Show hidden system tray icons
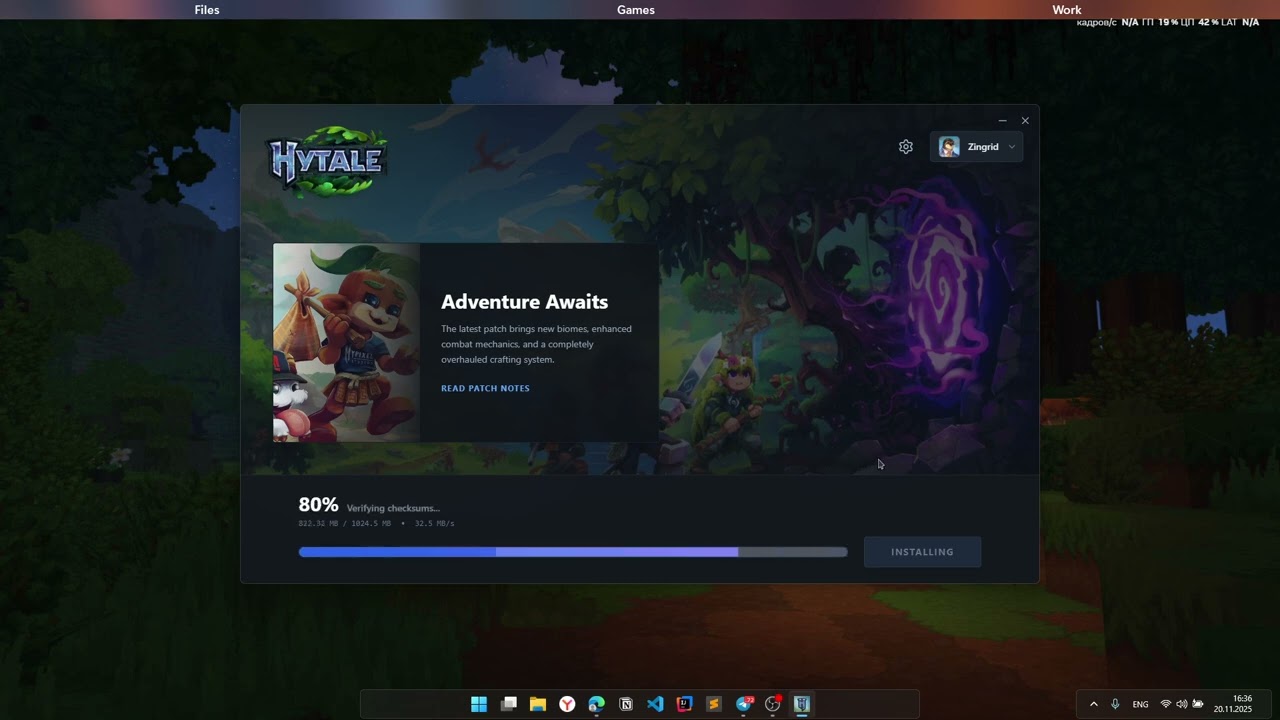1280x720 pixels. [x=1094, y=704]
